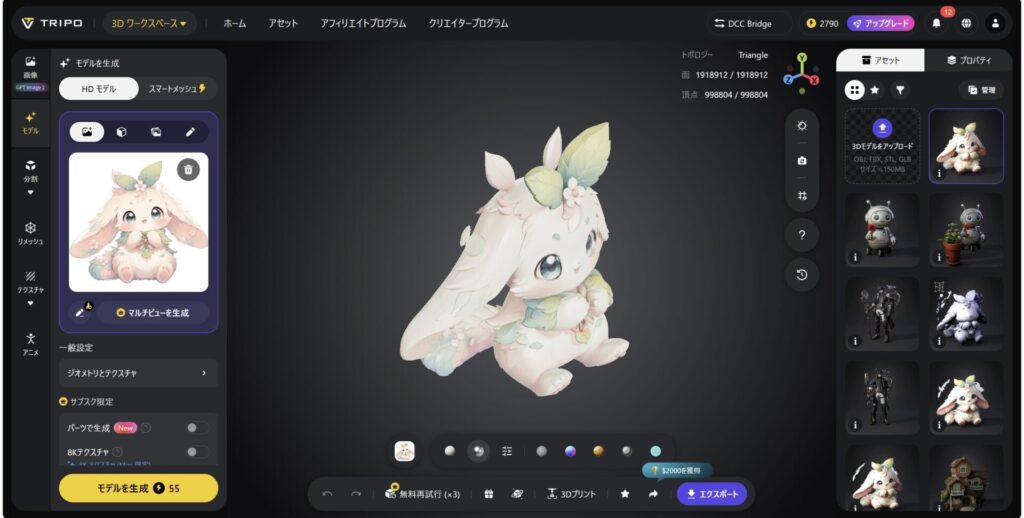Click 無料再試行 (×3) retry button

click(x=423, y=494)
